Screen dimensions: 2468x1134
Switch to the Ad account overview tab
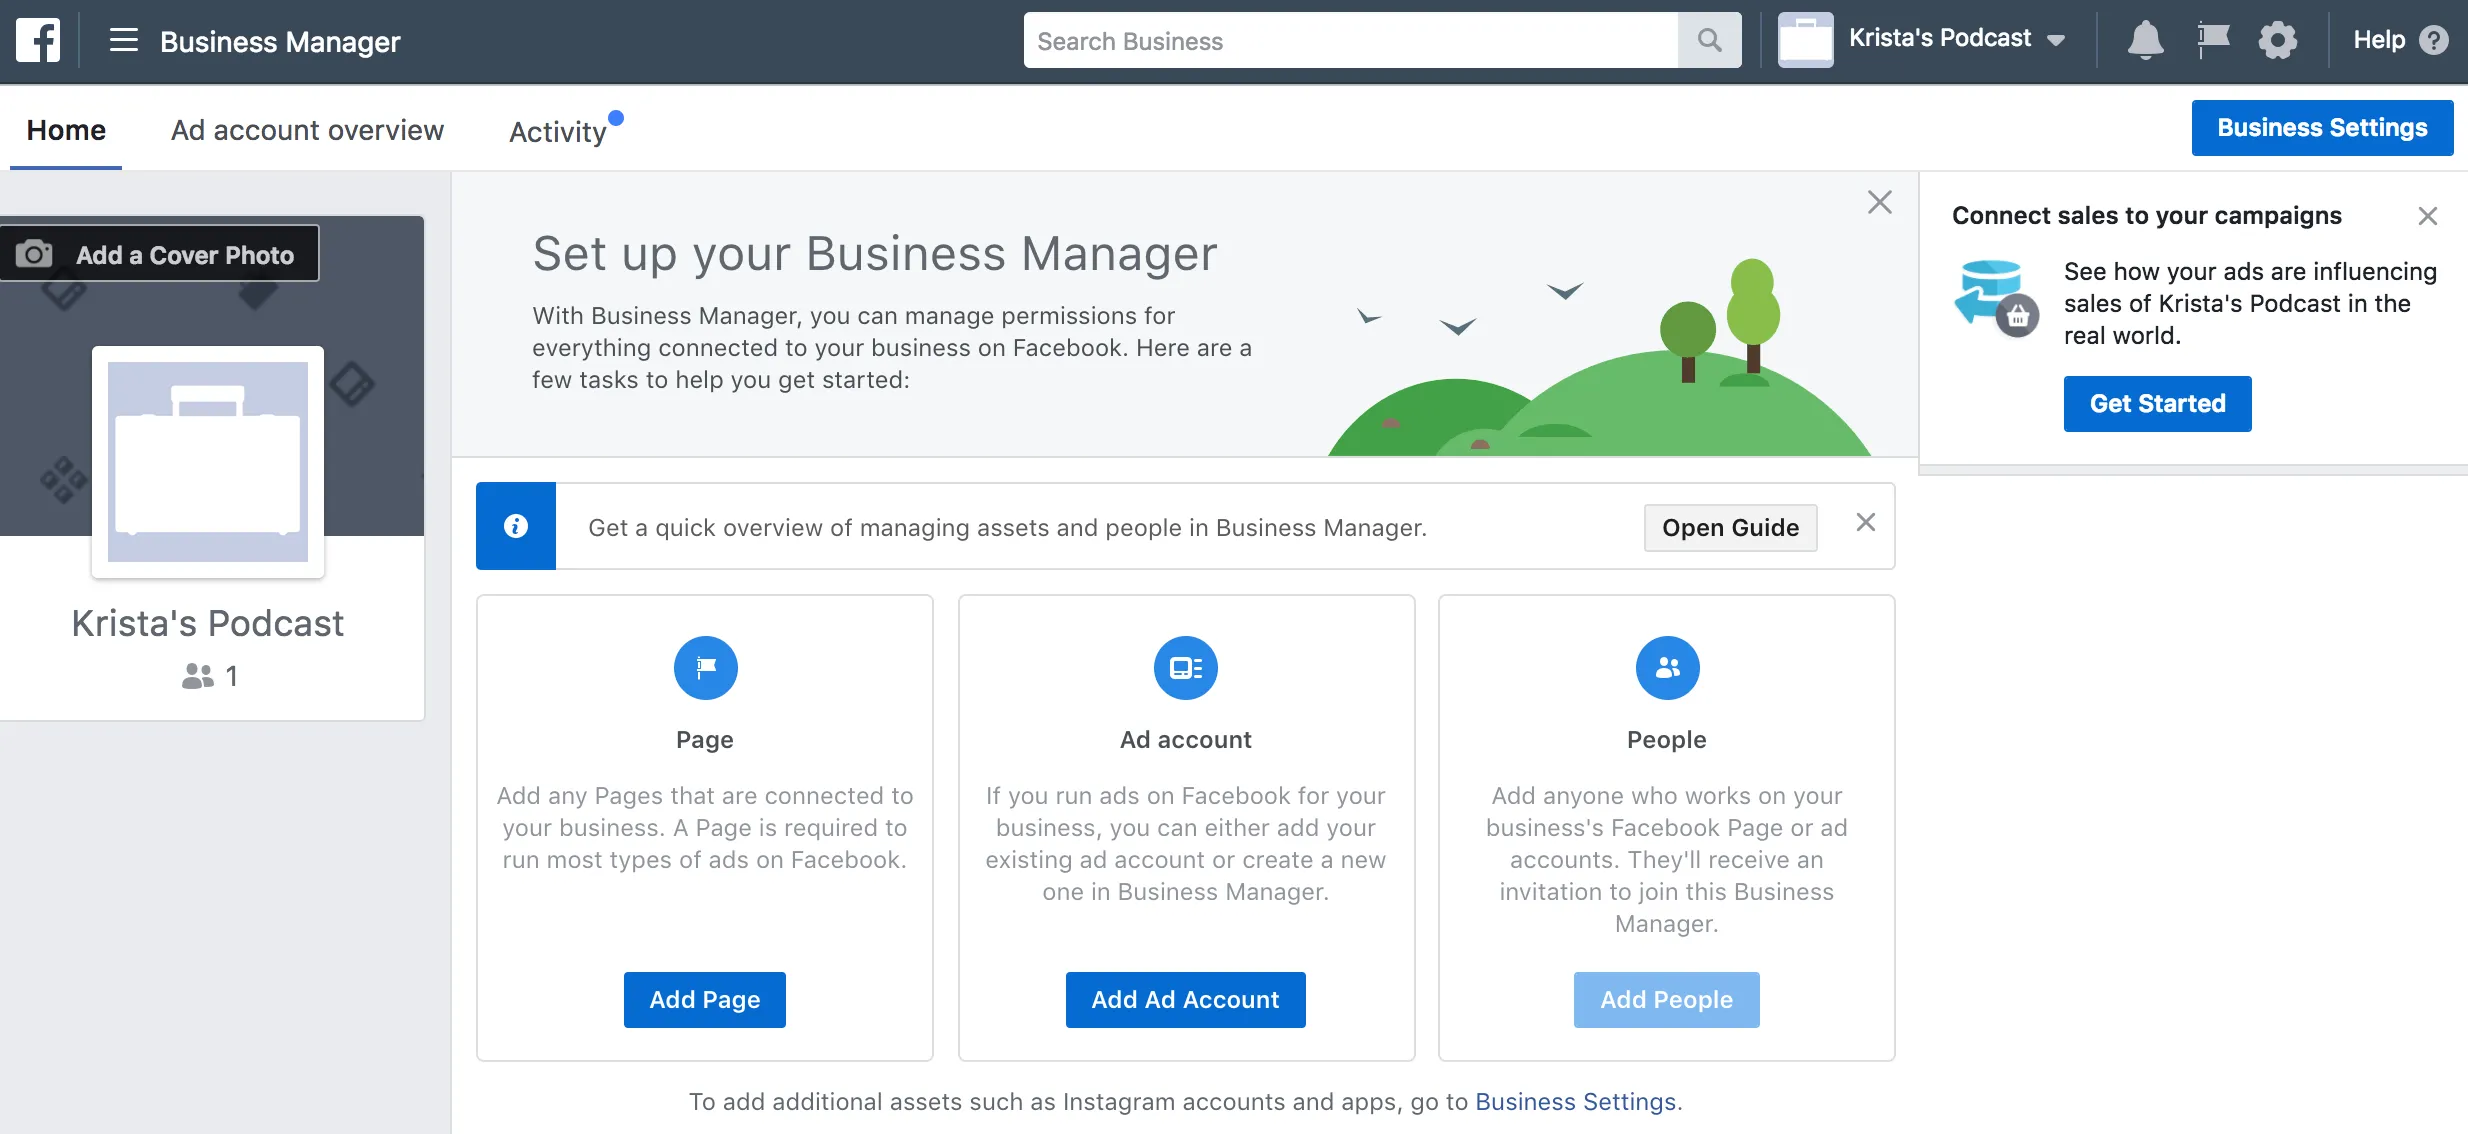pyautogui.click(x=307, y=130)
